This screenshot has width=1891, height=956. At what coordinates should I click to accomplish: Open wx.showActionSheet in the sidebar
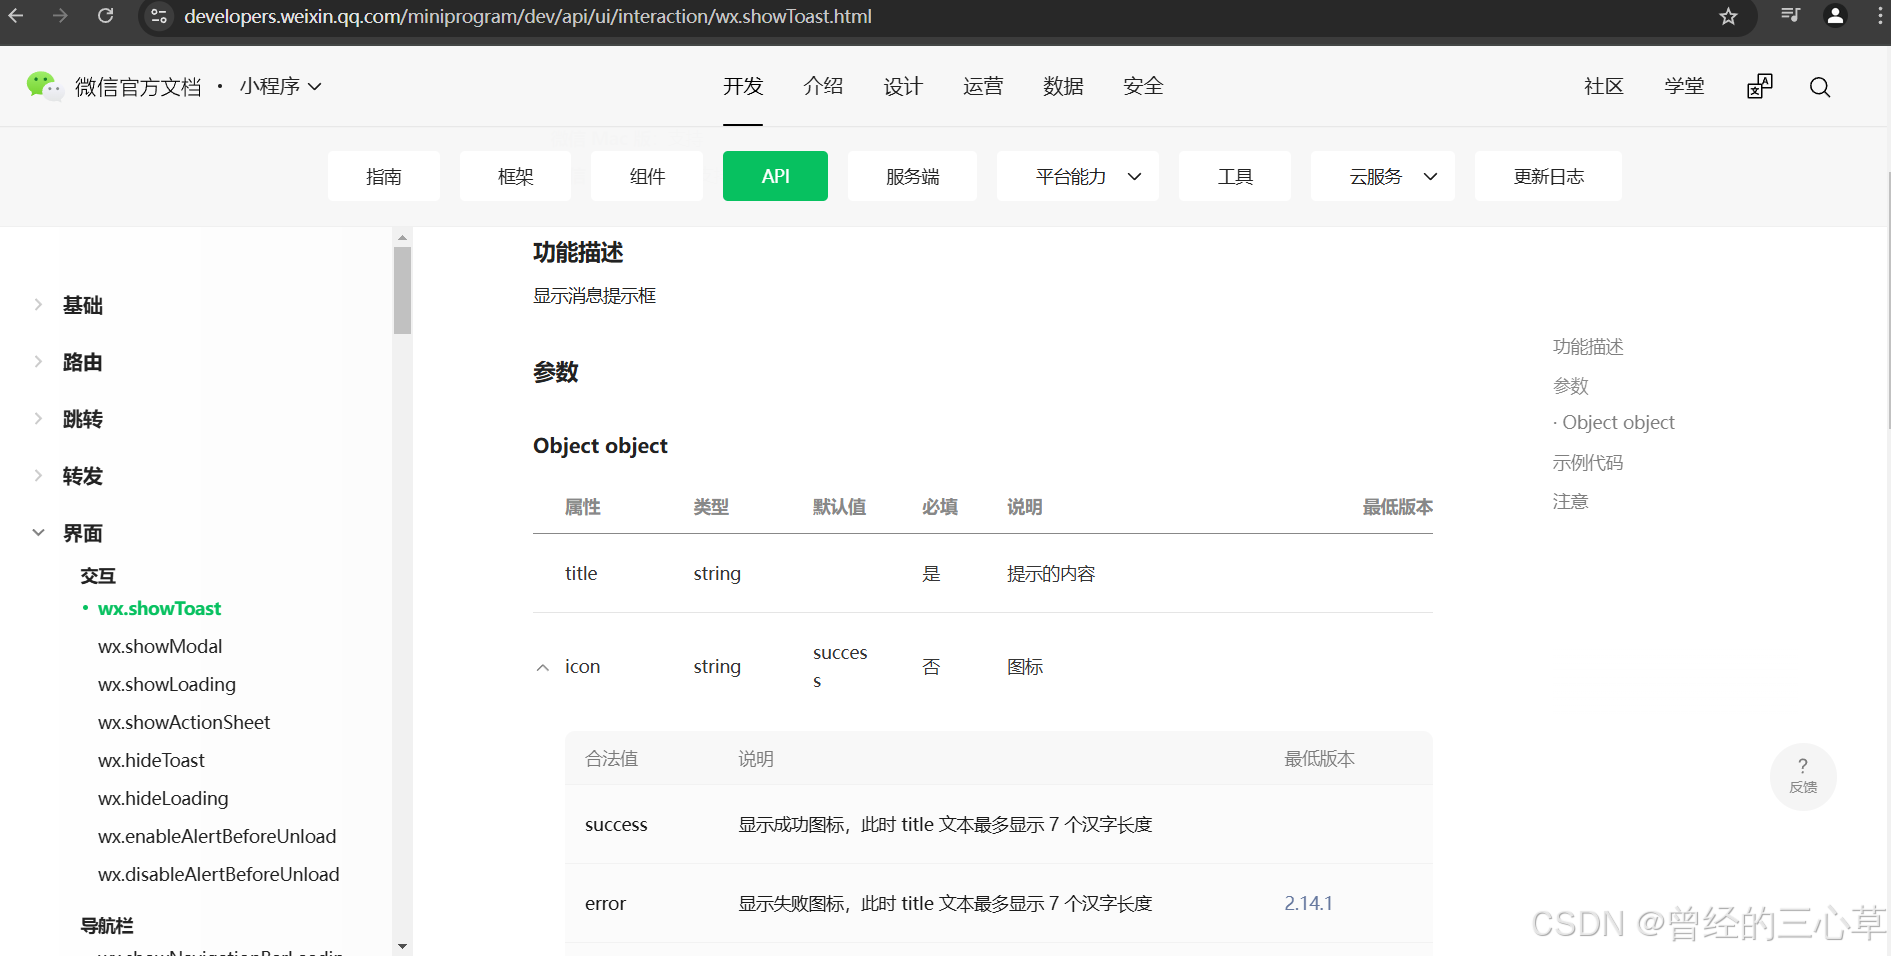point(184,722)
